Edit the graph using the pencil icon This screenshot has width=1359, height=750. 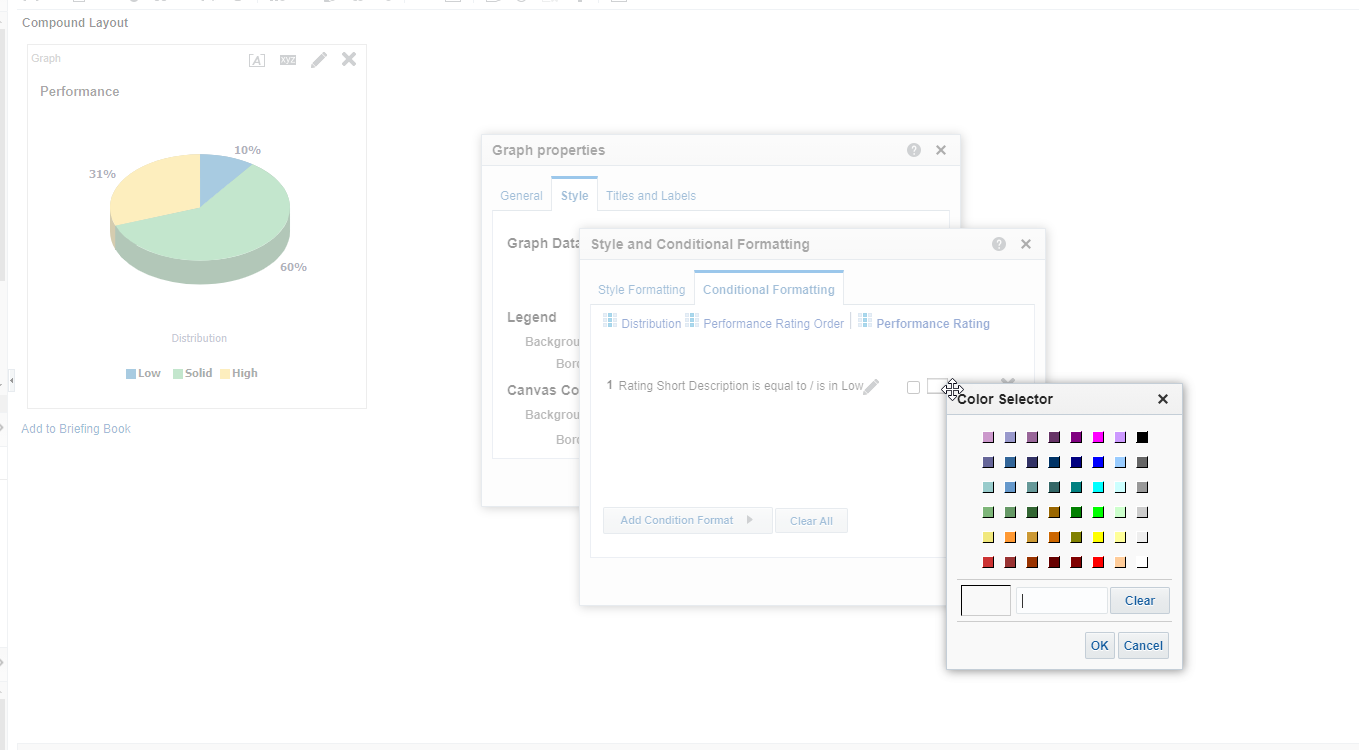[318, 60]
